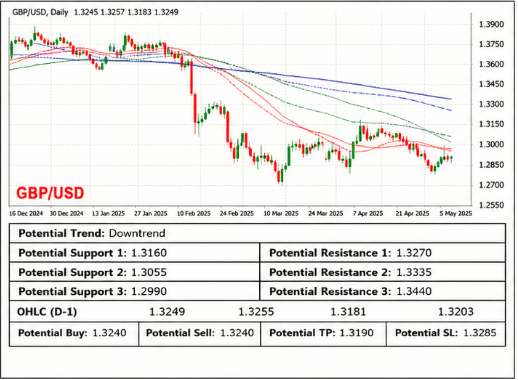Select the 1.3900 price axis label
Image resolution: width=518 pixels, height=380 pixels.
(491, 25)
